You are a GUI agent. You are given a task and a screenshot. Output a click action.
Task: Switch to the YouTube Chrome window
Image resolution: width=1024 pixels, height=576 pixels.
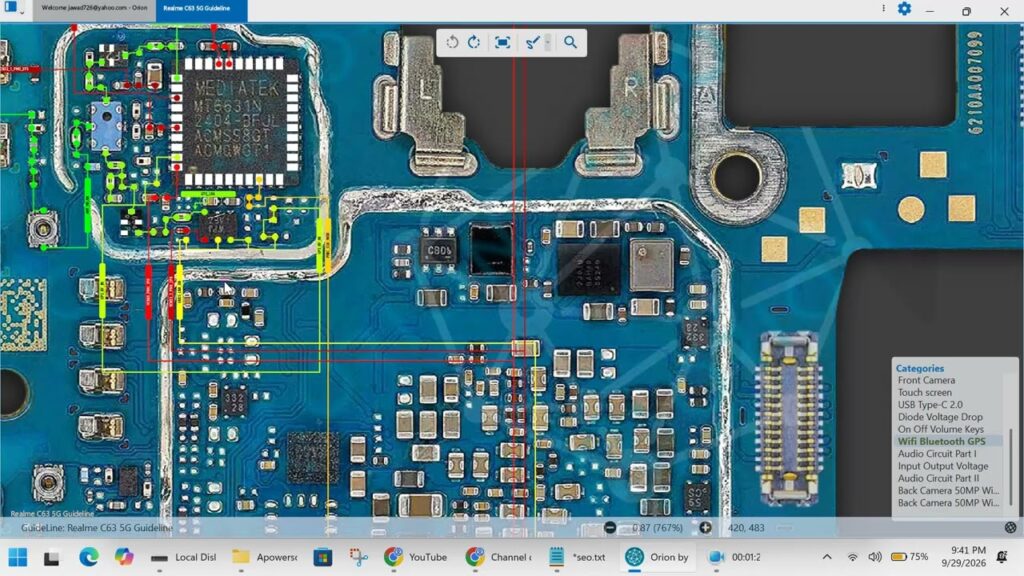tap(415, 557)
